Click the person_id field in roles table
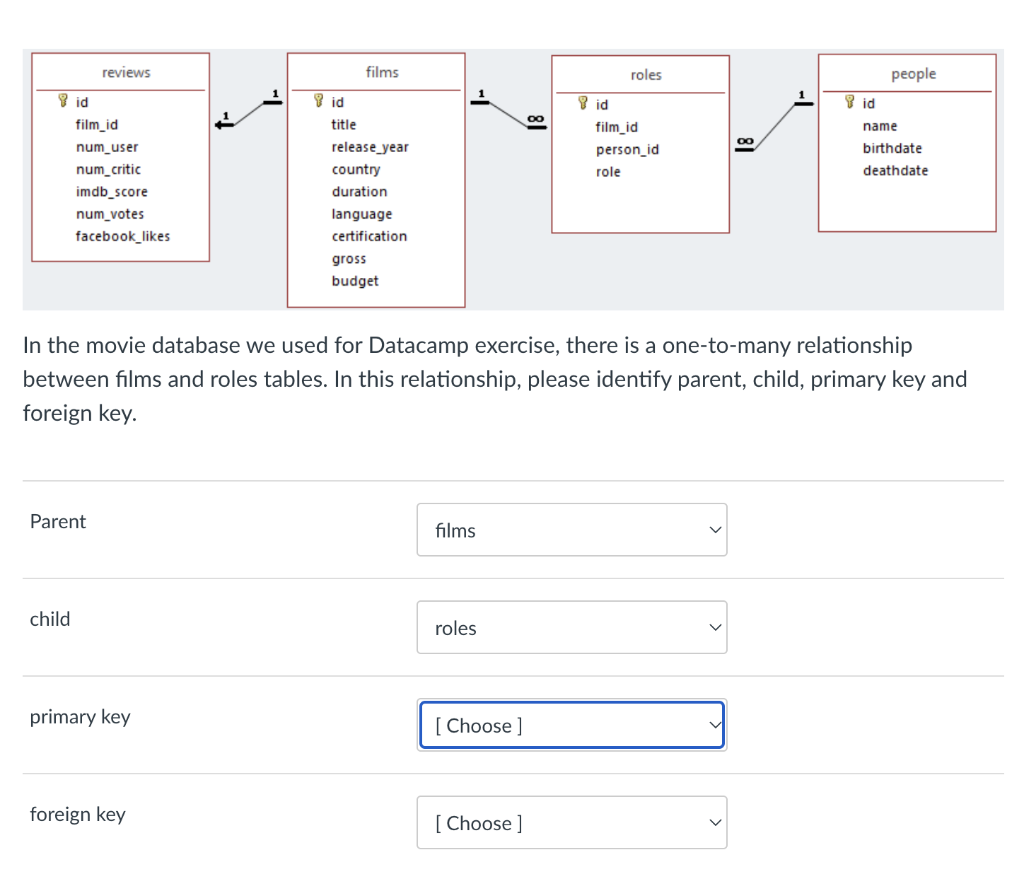 (x=627, y=149)
